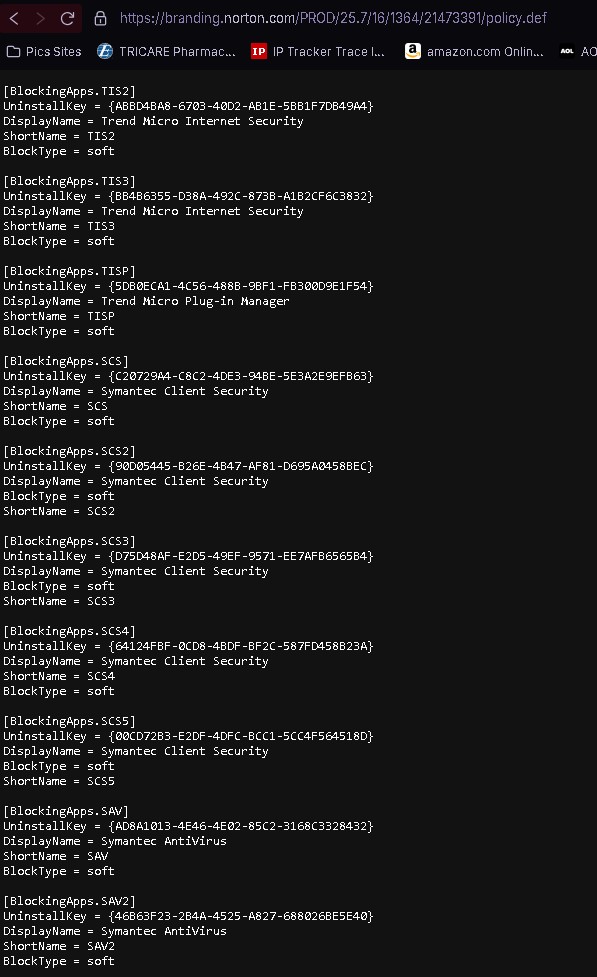Click the branding.norton.com URL address bar
This screenshot has height=977, width=597.
(x=333, y=18)
